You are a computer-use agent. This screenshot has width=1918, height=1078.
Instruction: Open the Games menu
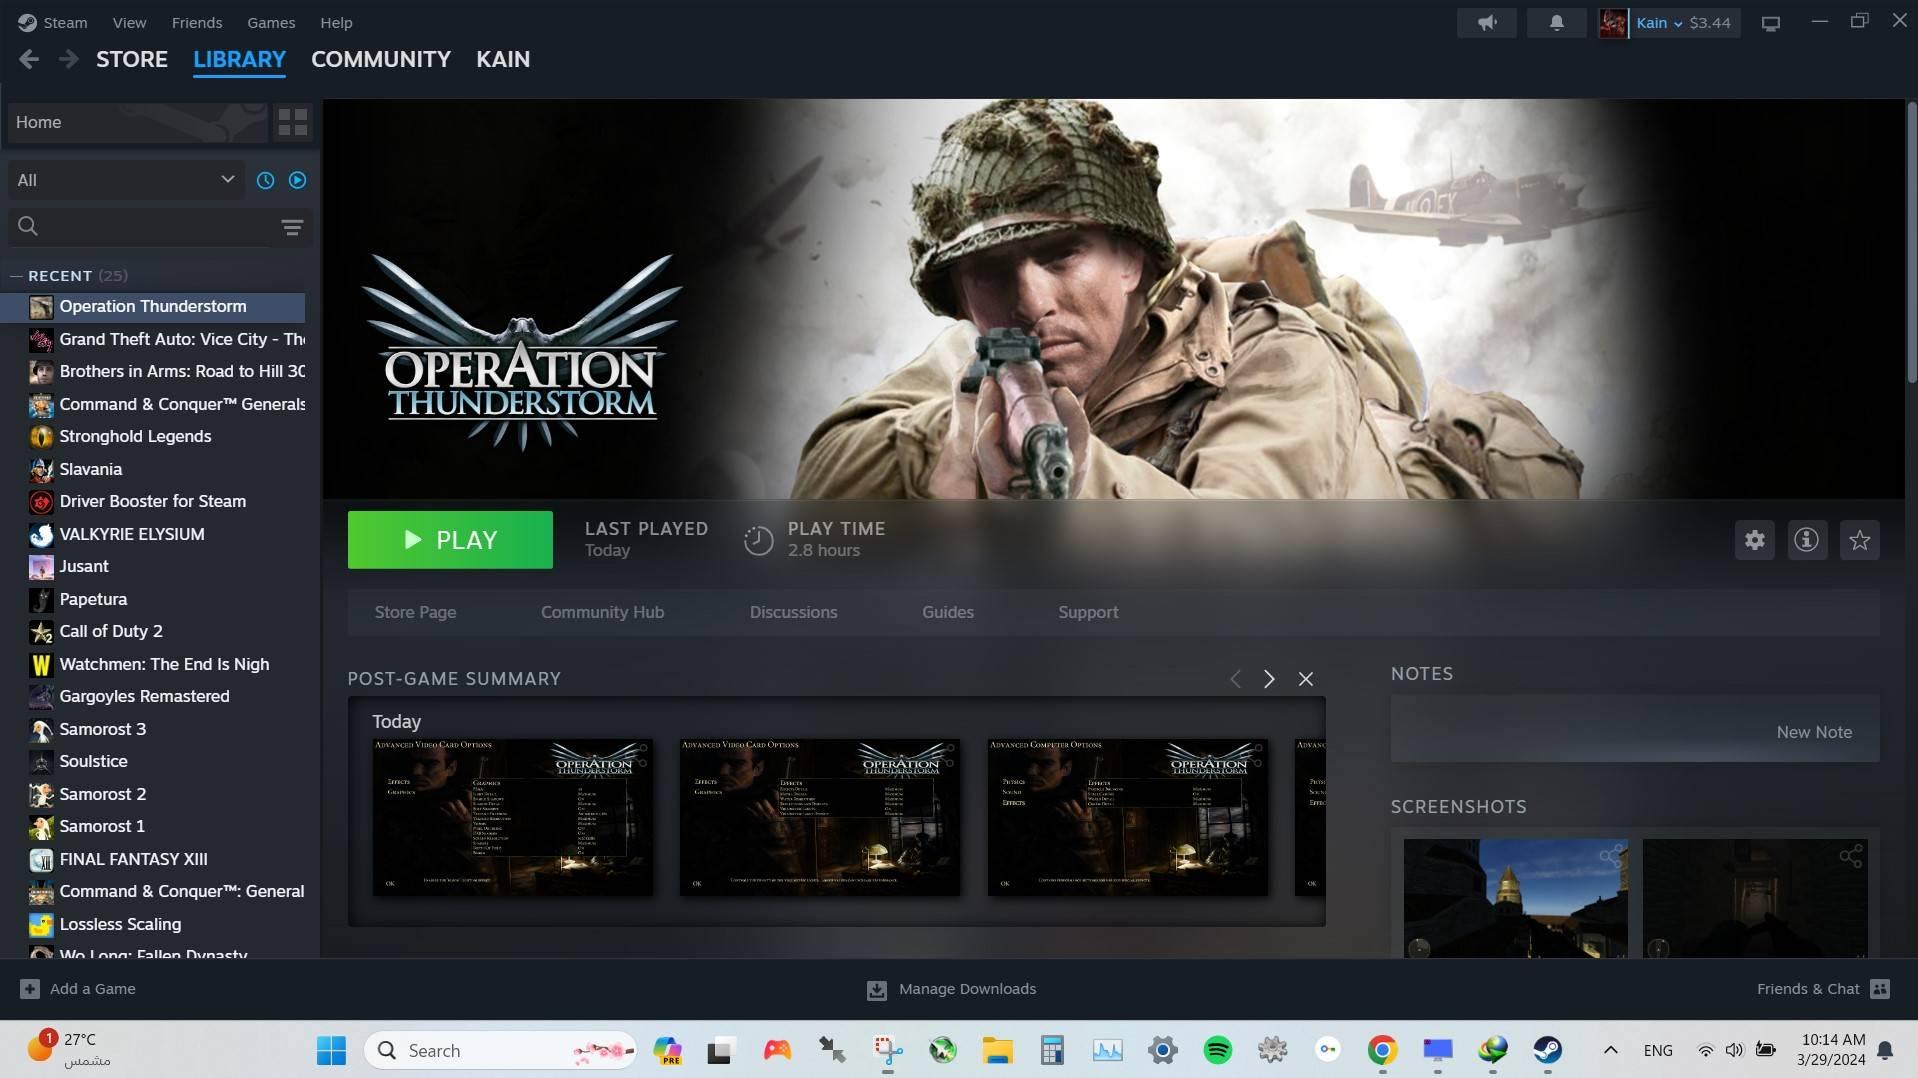pyautogui.click(x=271, y=23)
